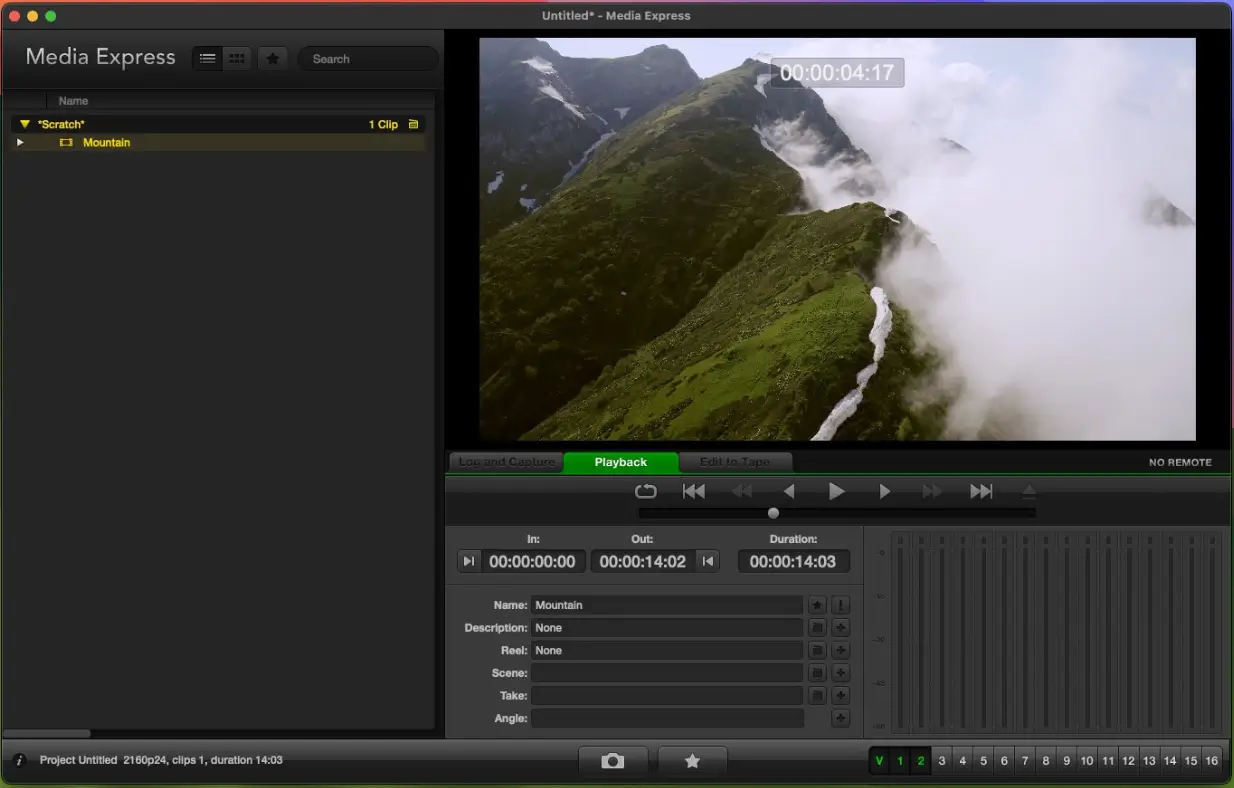Click the Reel input field
Screen dimensions: 1234x788
coord(667,651)
